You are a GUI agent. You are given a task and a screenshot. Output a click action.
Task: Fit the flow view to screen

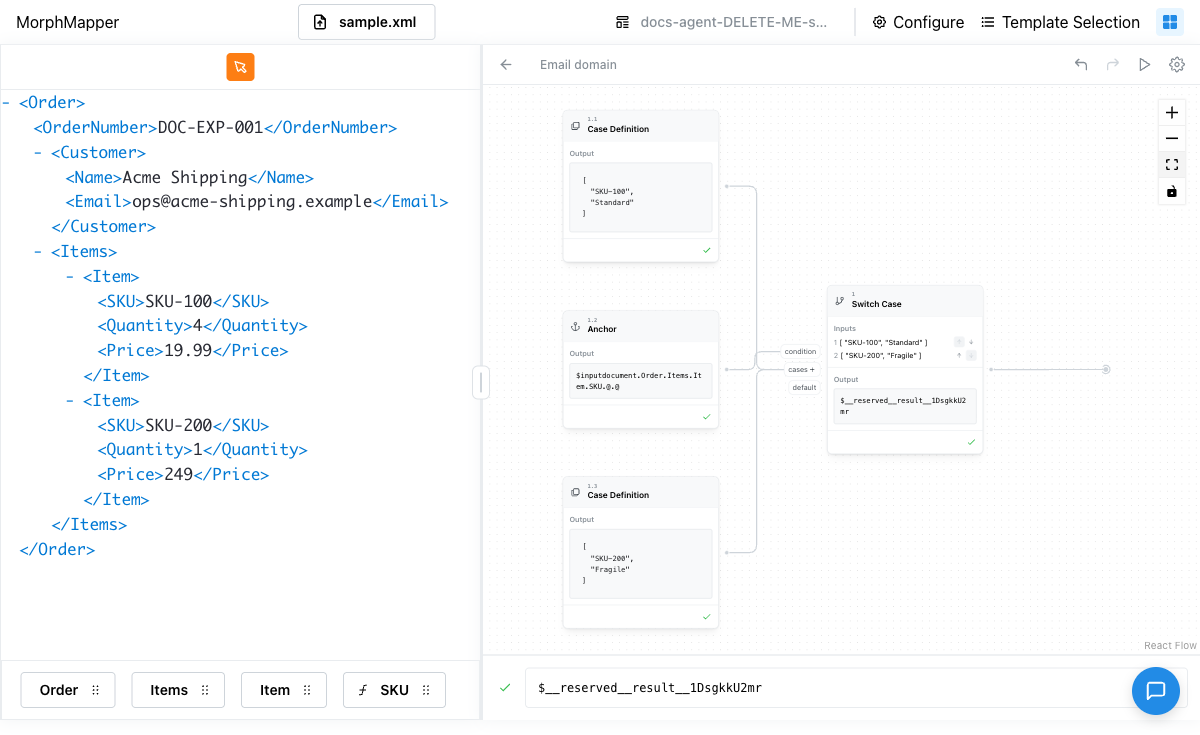1172,165
